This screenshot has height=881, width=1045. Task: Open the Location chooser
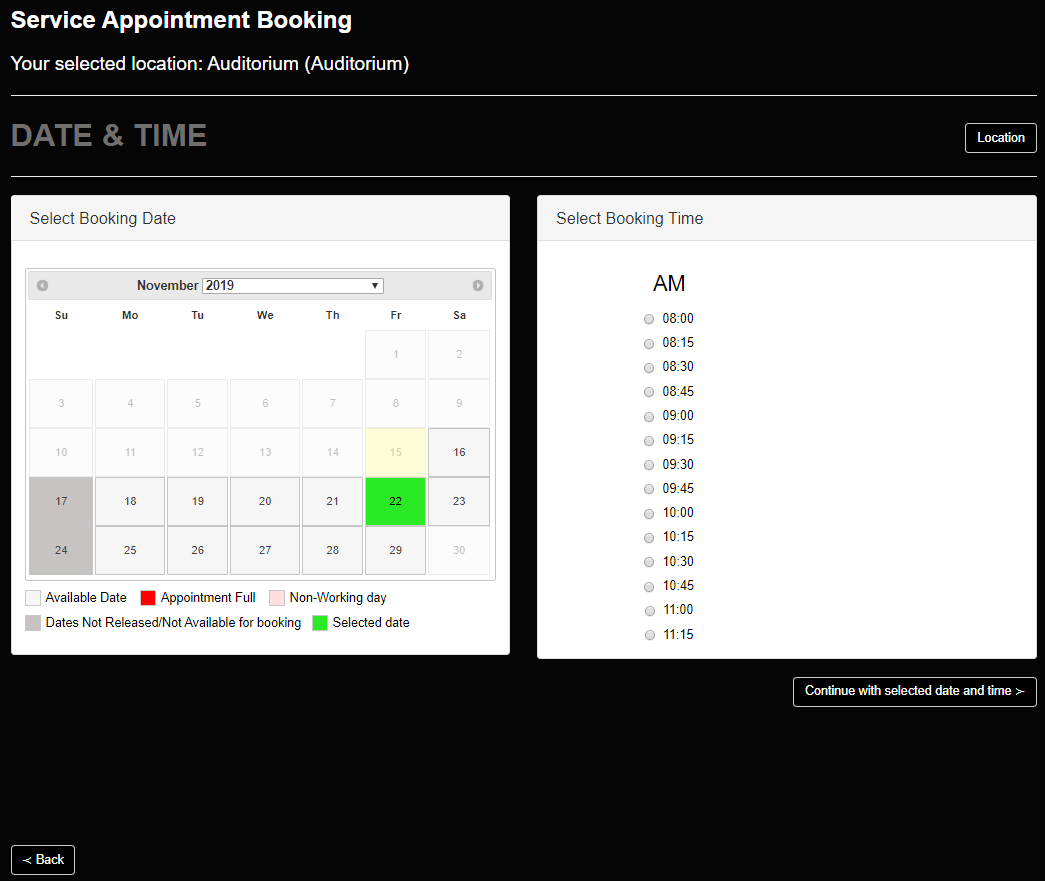tap(1000, 137)
